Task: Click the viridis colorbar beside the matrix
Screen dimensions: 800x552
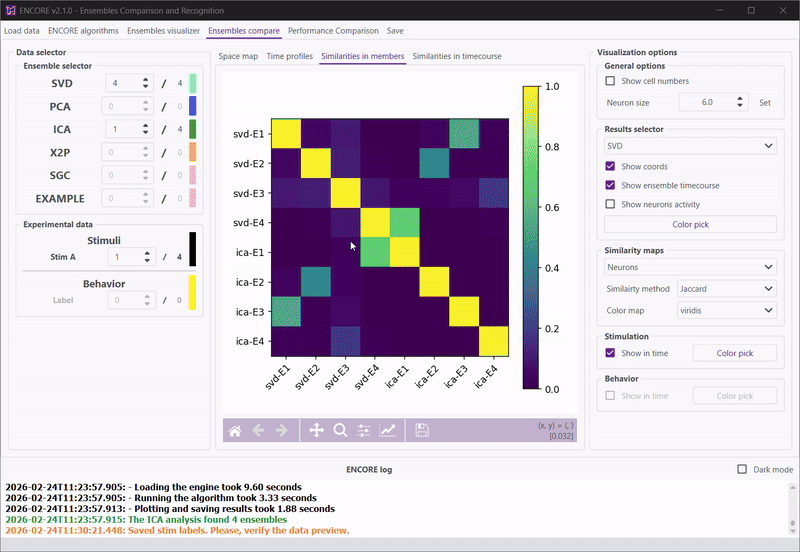Action: tap(531, 238)
